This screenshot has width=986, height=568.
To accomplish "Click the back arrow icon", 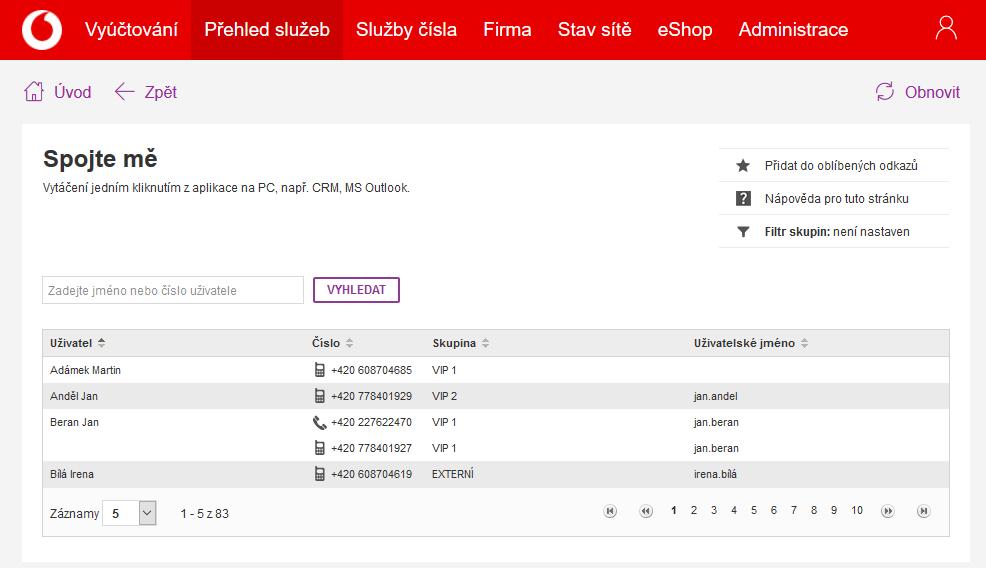I will point(125,92).
